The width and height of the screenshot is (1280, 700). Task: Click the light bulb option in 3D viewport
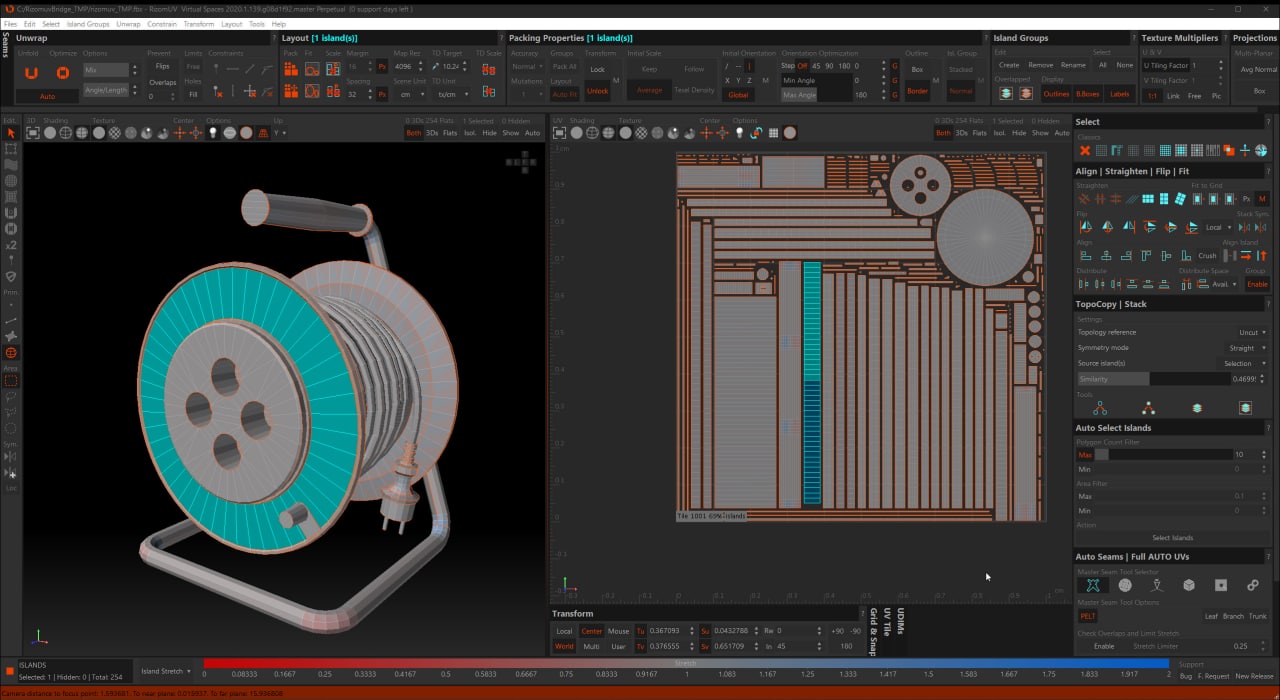[213, 132]
